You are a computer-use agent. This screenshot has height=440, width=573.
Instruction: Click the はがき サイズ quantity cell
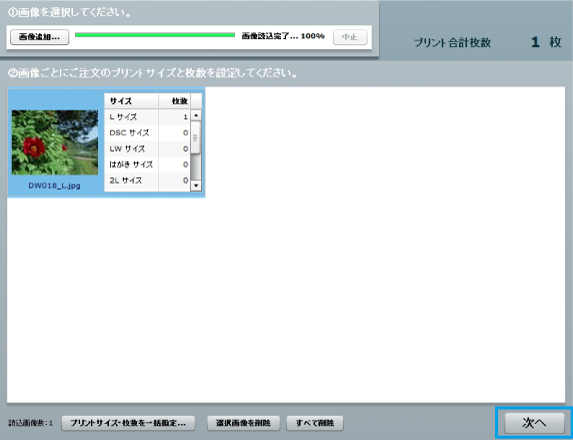tap(174, 164)
